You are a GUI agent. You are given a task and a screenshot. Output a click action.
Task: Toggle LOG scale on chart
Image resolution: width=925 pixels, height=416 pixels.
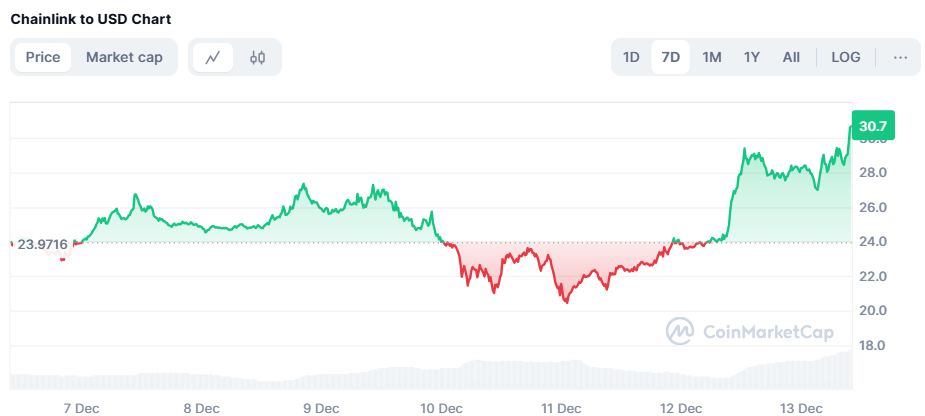(845, 57)
